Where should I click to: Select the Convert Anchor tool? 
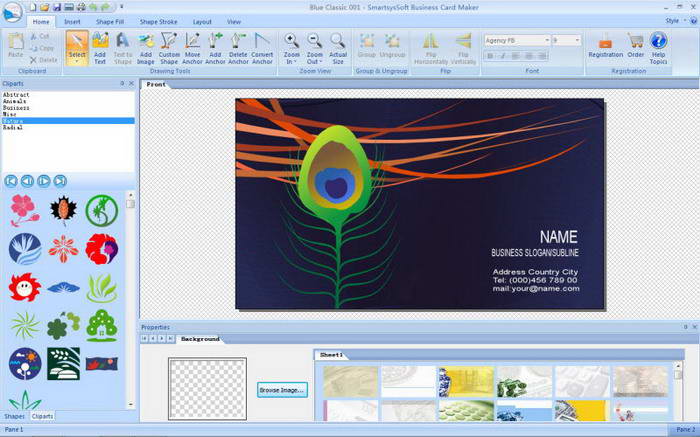point(262,48)
